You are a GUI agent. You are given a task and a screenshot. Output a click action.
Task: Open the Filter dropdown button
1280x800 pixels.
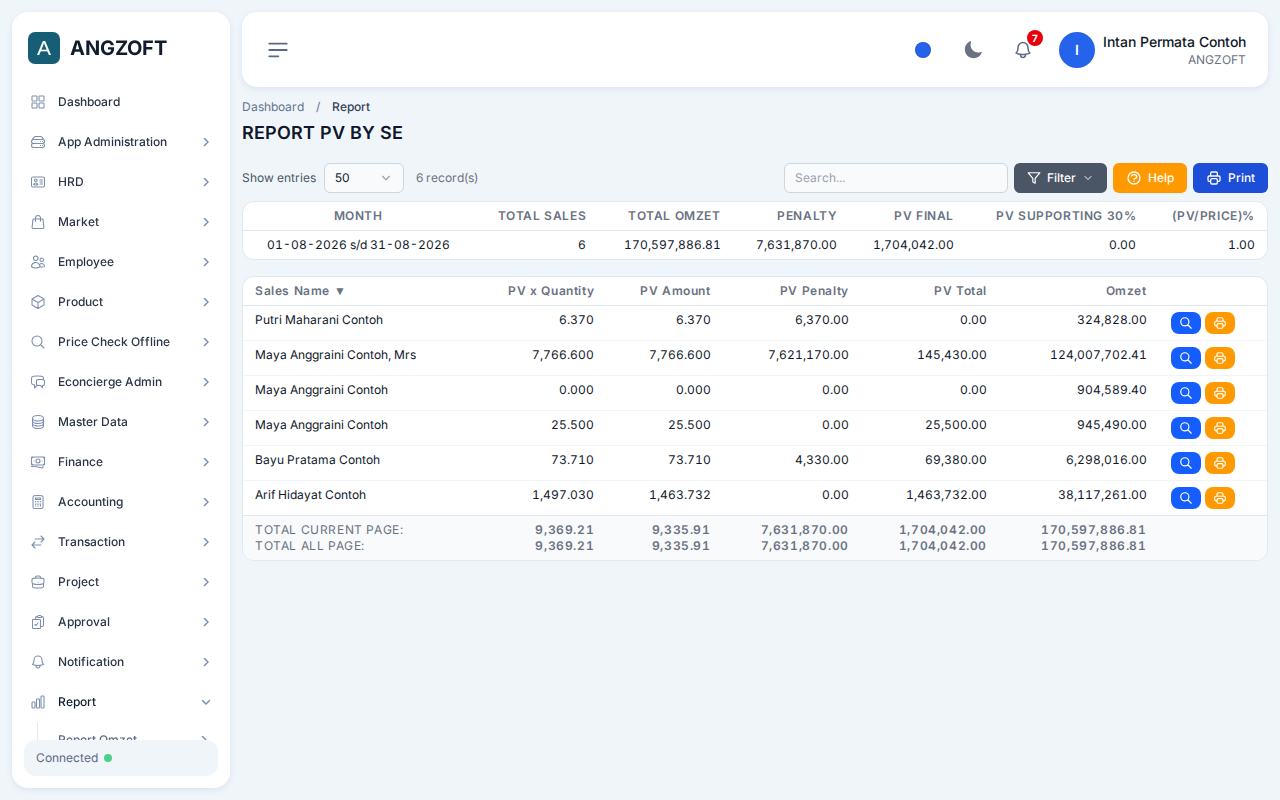click(1060, 178)
